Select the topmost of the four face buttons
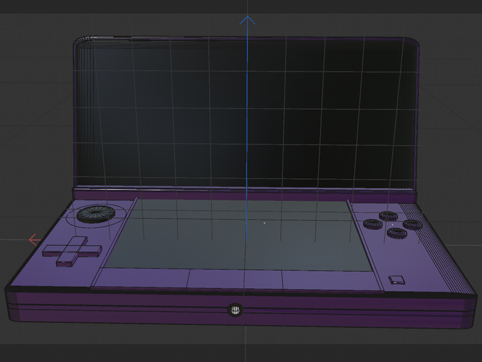This screenshot has height=362, width=482. pos(388,216)
